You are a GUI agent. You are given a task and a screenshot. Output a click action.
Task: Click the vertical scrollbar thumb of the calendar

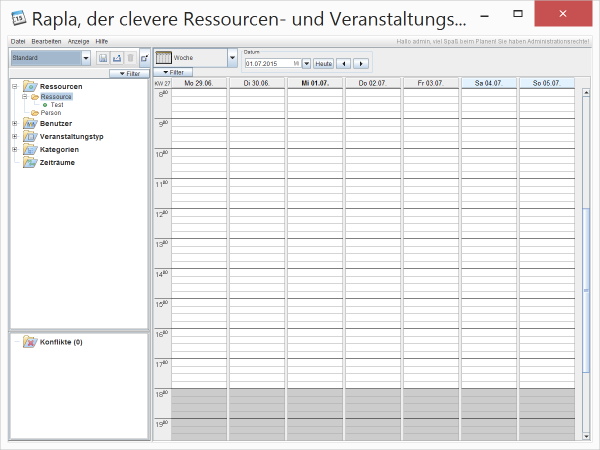coord(586,291)
